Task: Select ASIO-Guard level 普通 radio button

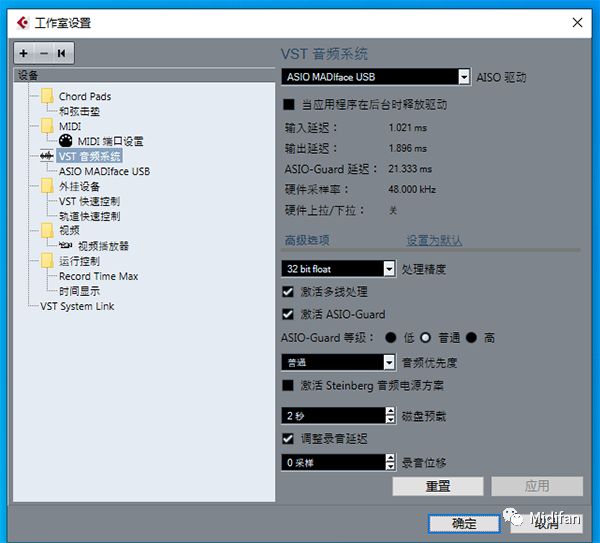Action: click(425, 338)
